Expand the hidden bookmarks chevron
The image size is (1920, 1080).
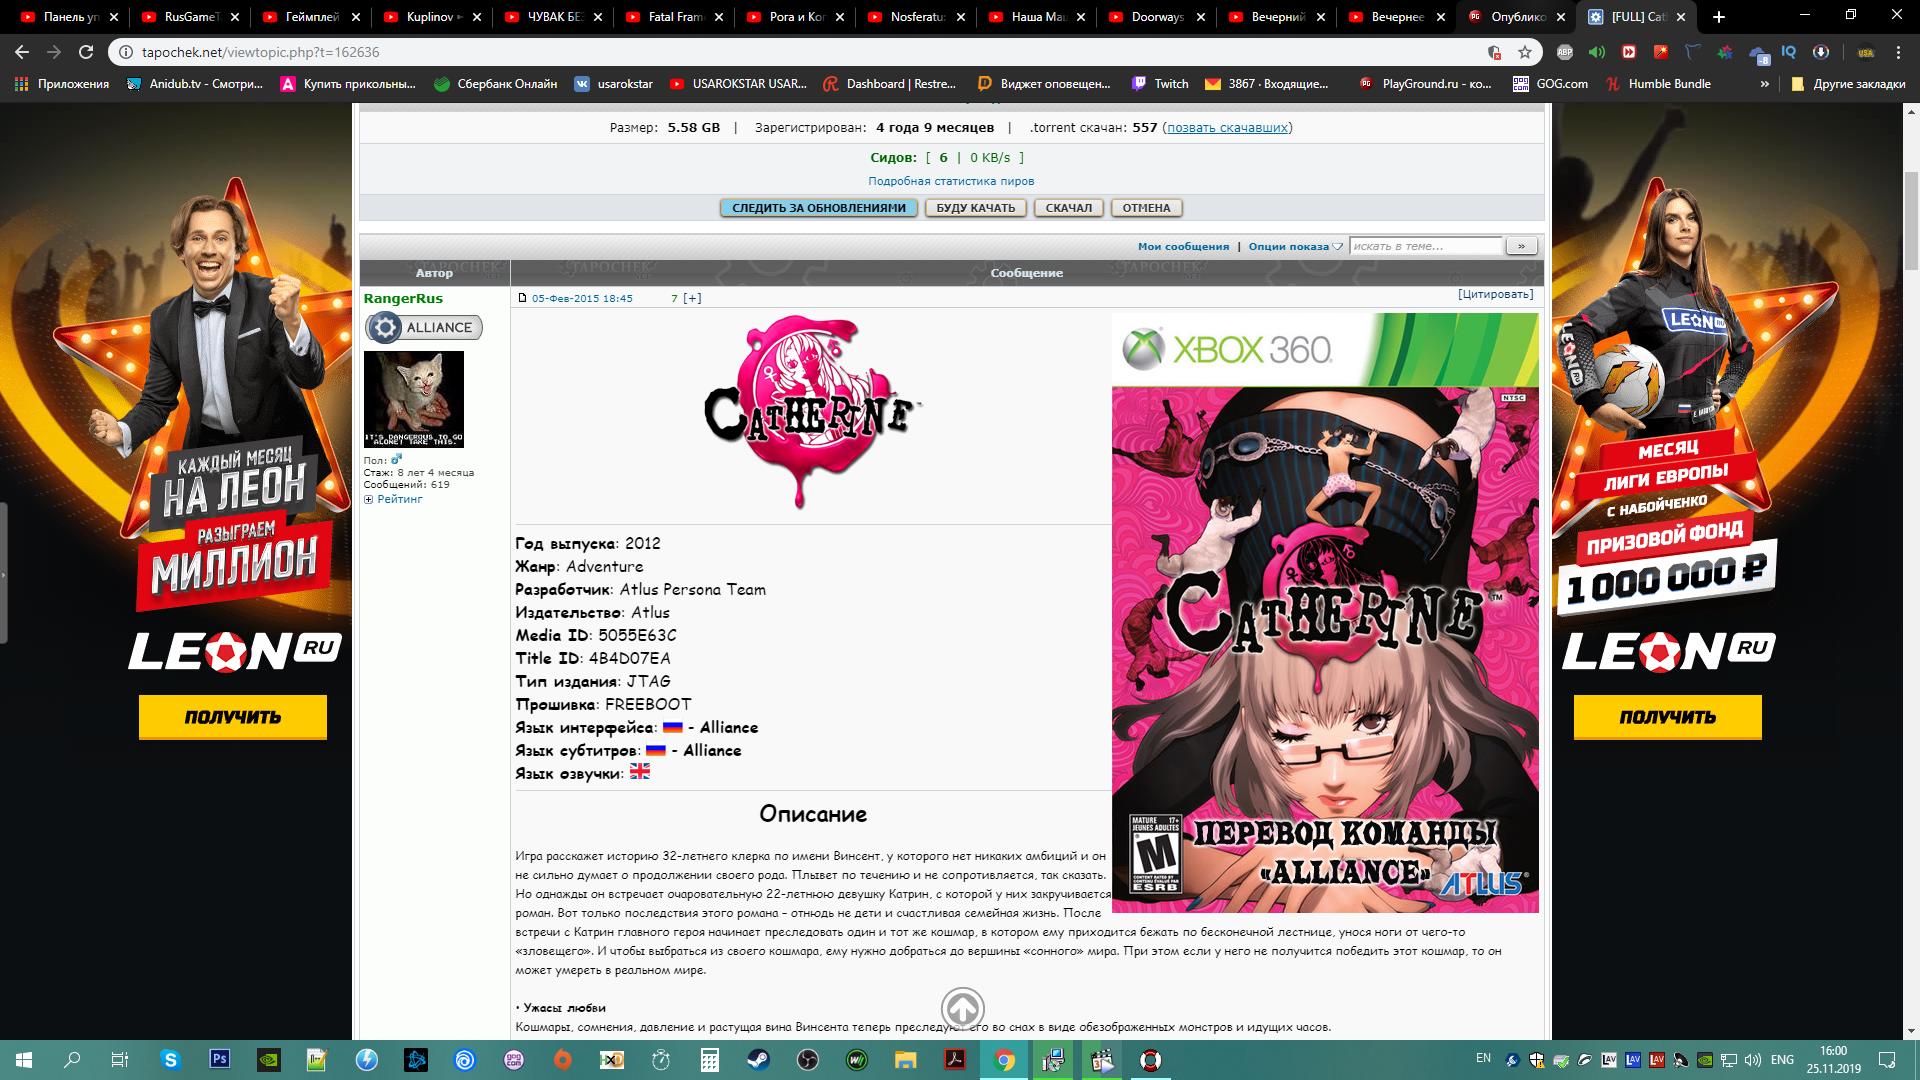1764,84
